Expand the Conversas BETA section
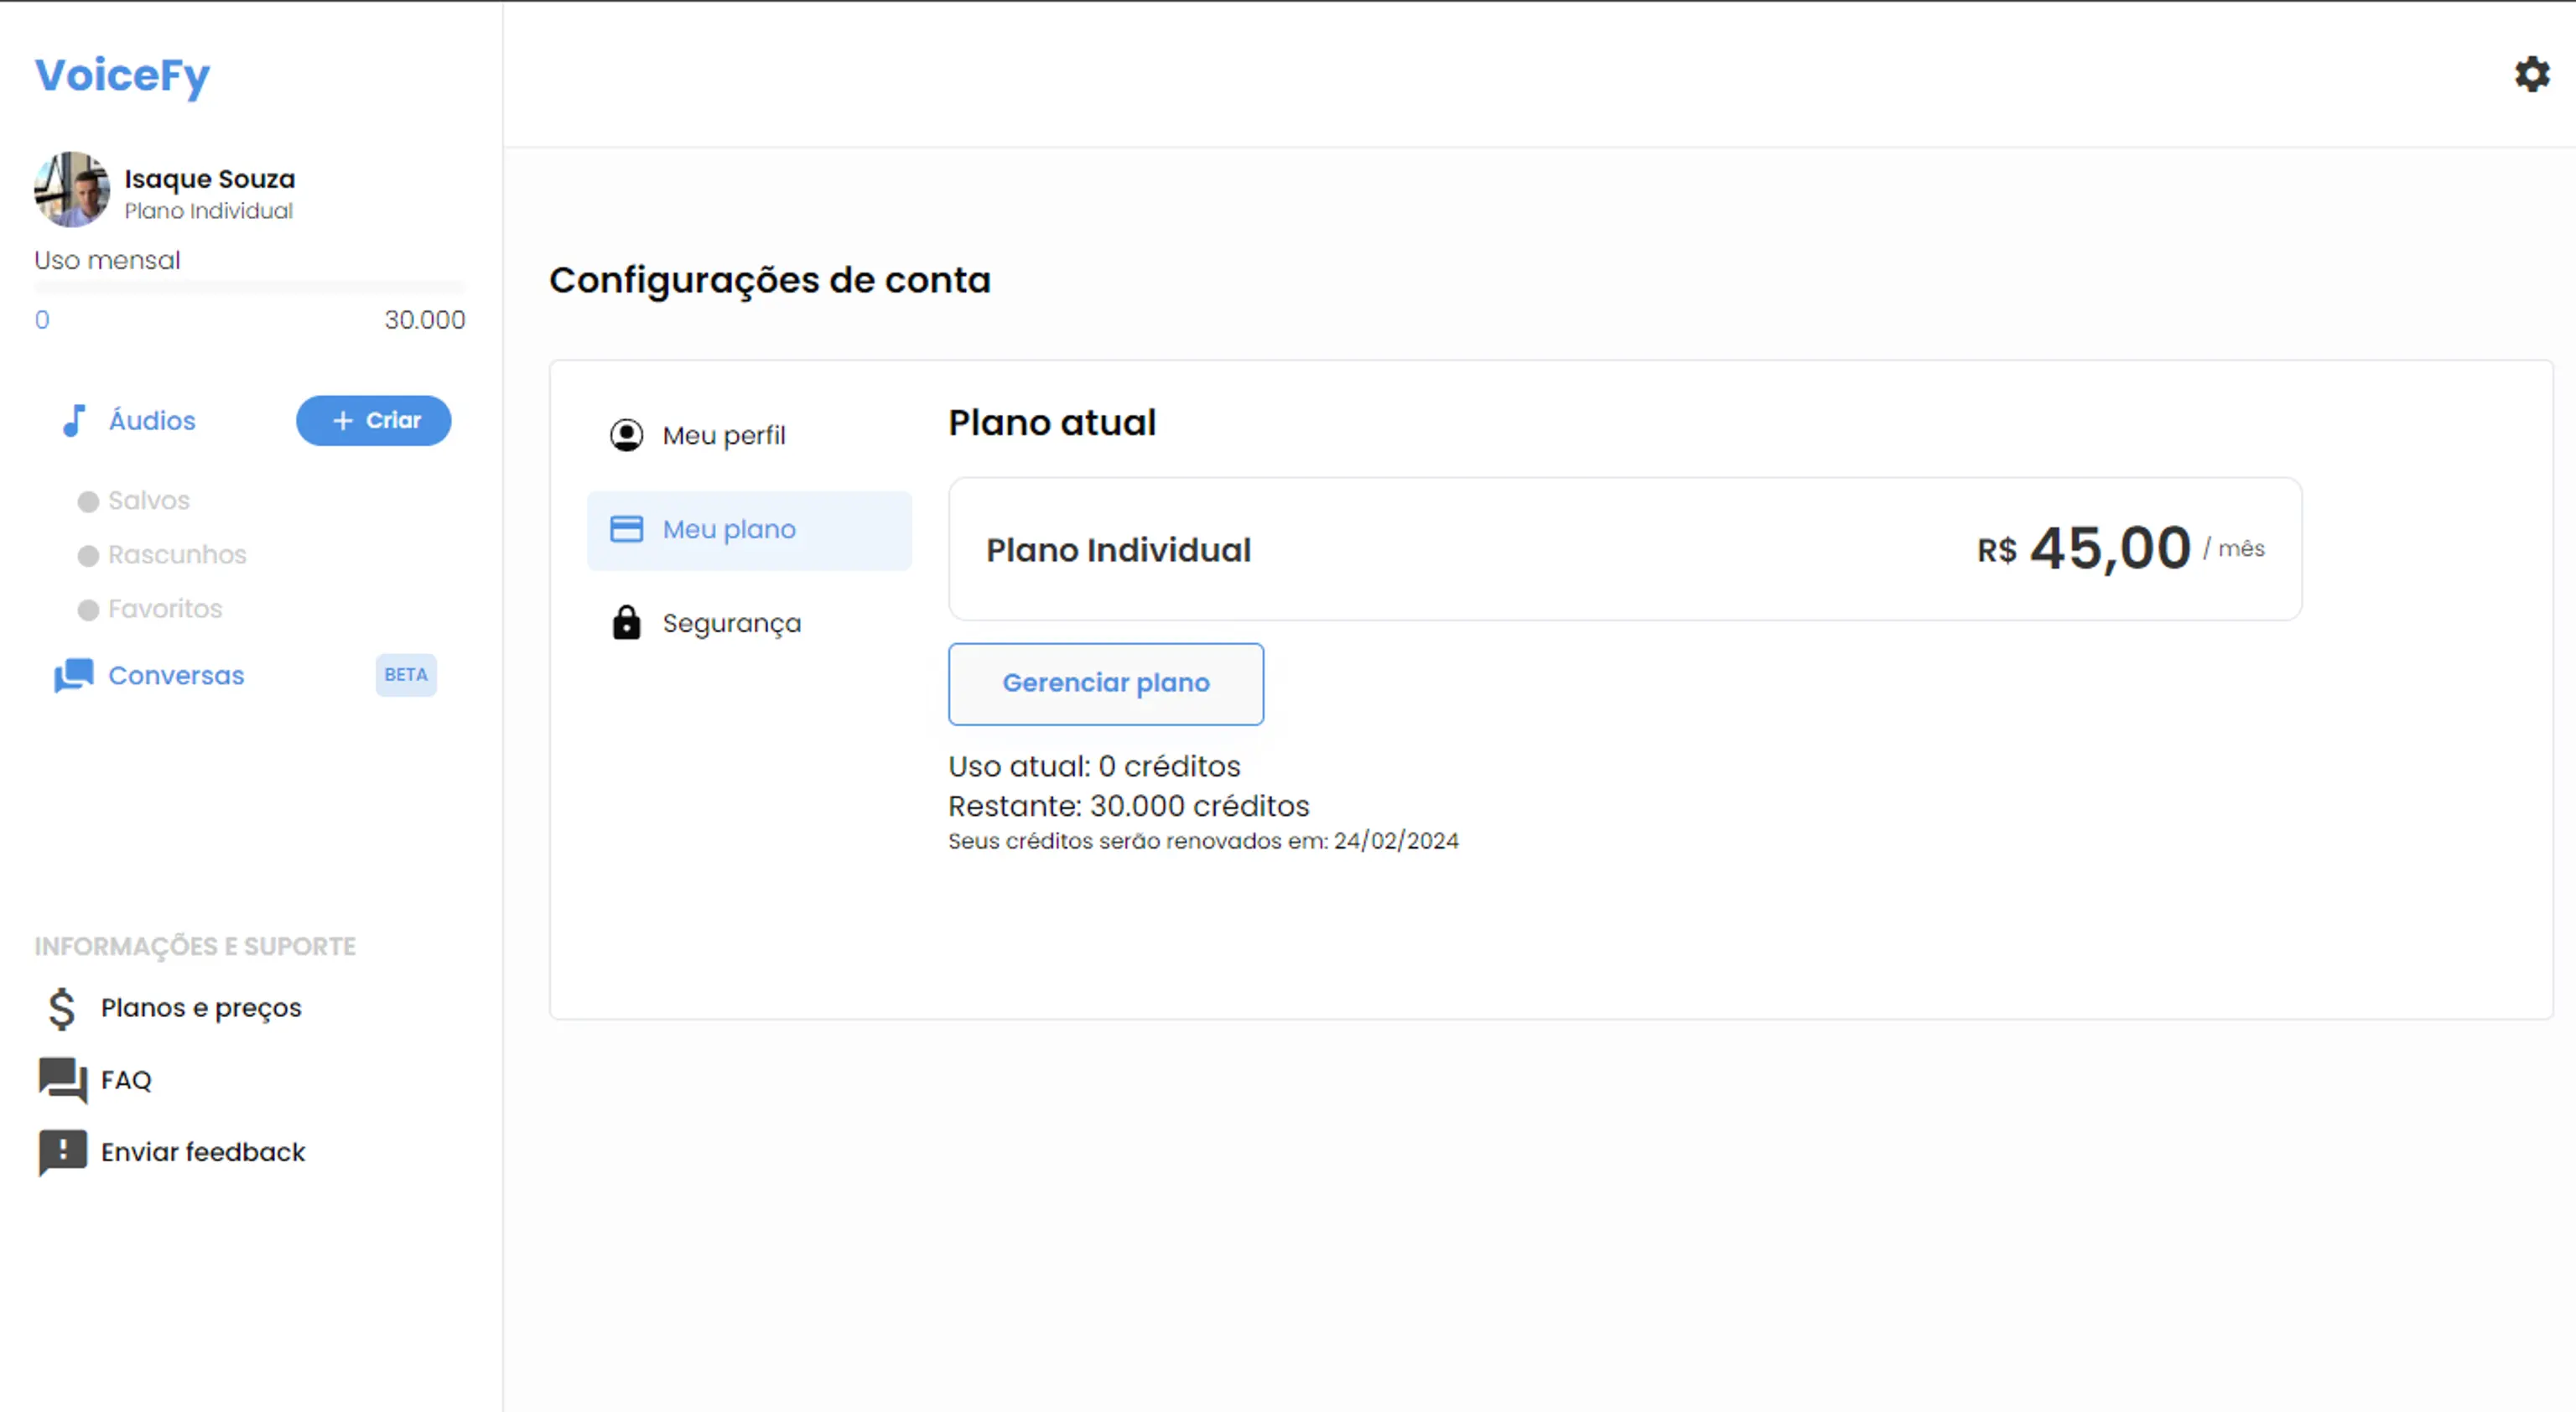The height and width of the screenshot is (1412, 2576). [175, 676]
